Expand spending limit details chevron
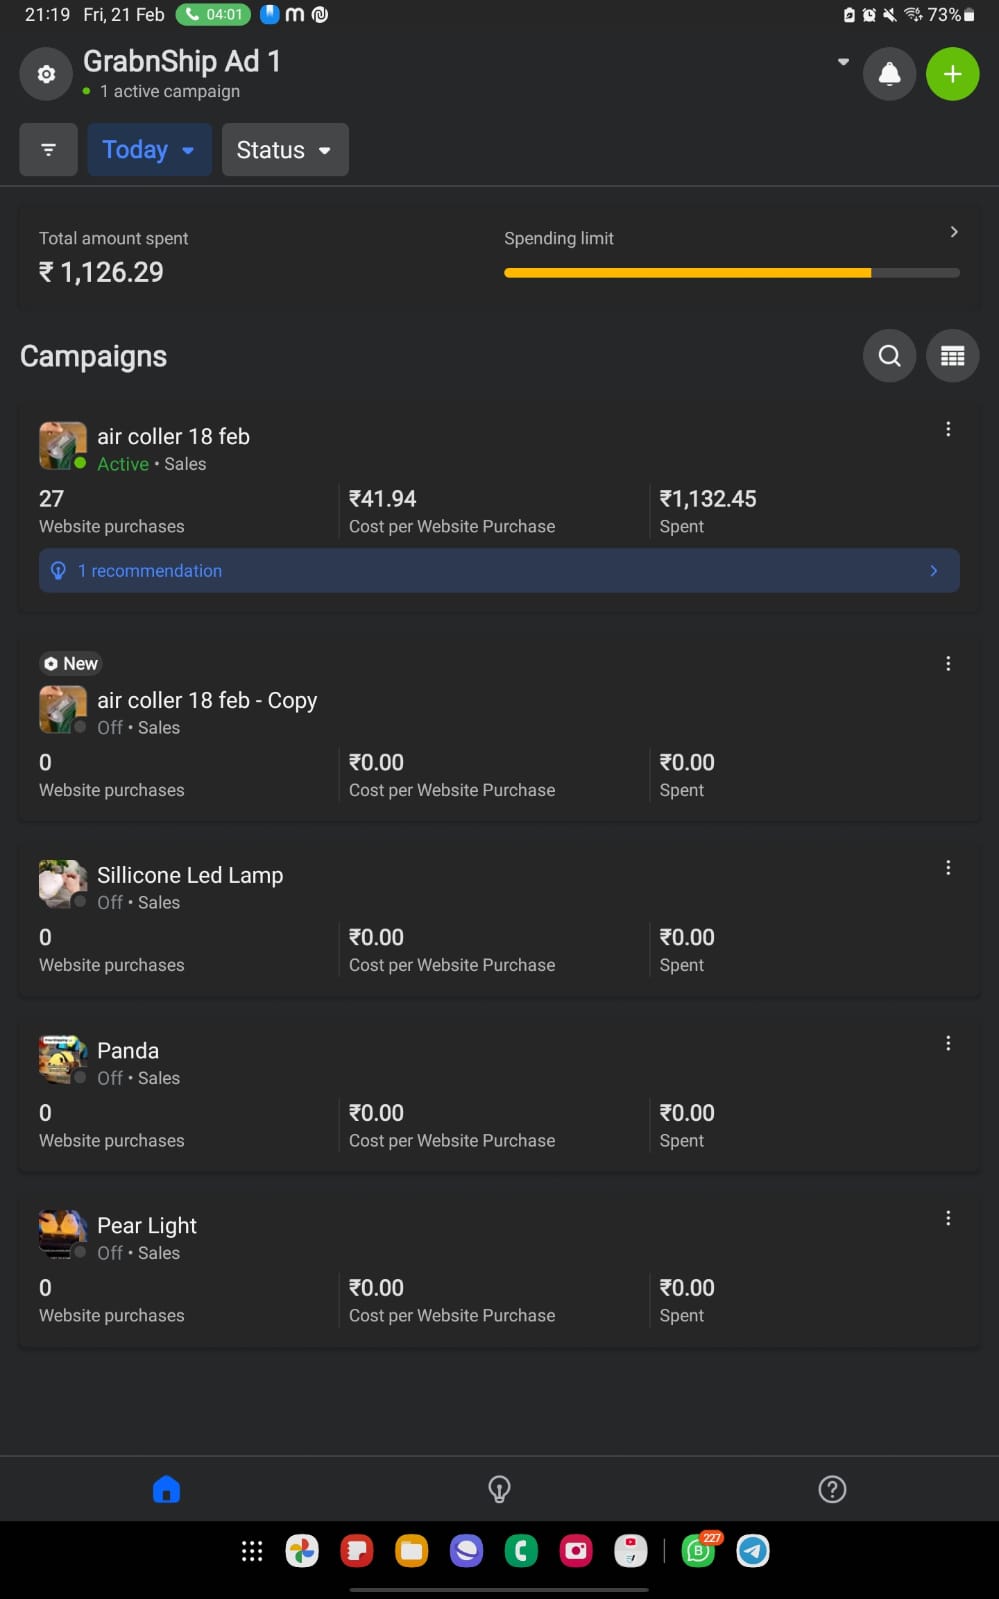This screenshot has height=1599, width=999. [954, 232]
